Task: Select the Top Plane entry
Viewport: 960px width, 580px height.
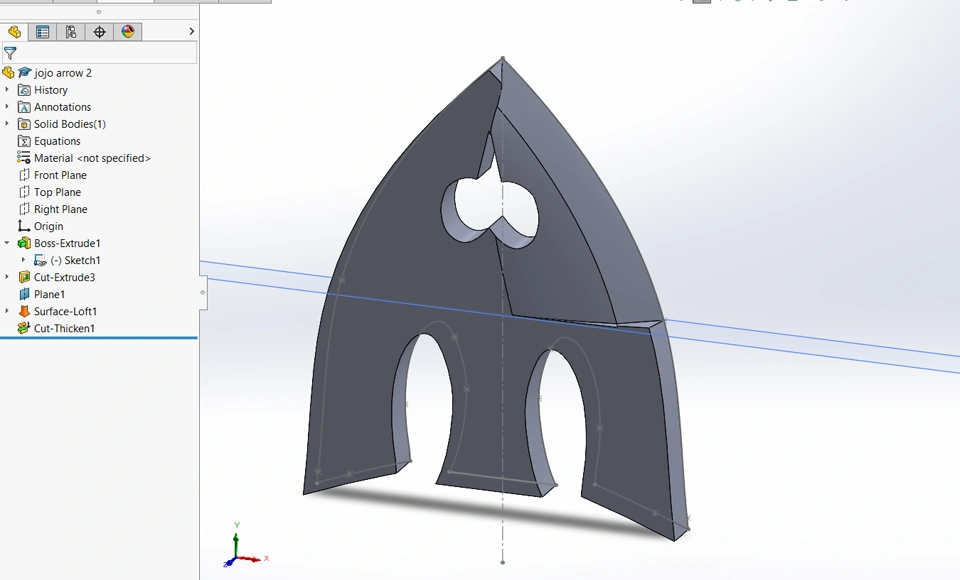Action: pyautogui.click(x=58, y=192)
